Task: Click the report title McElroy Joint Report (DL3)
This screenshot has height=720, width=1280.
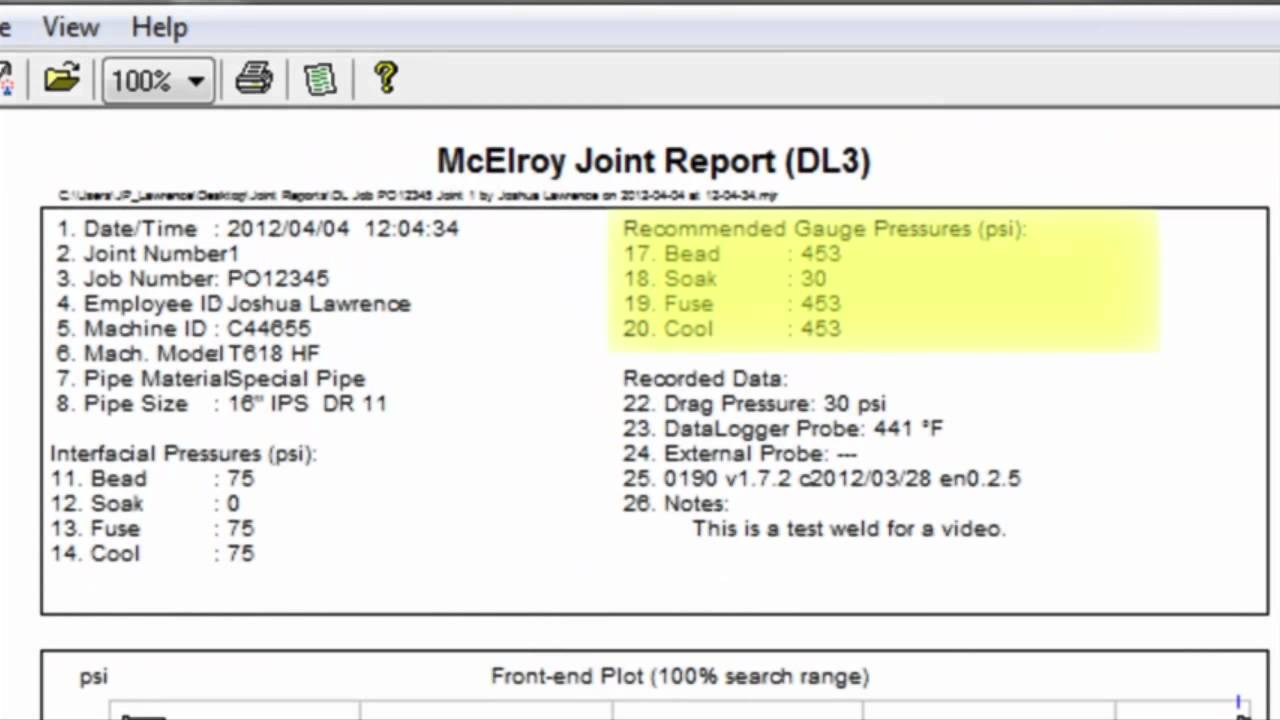Action: 654,161
